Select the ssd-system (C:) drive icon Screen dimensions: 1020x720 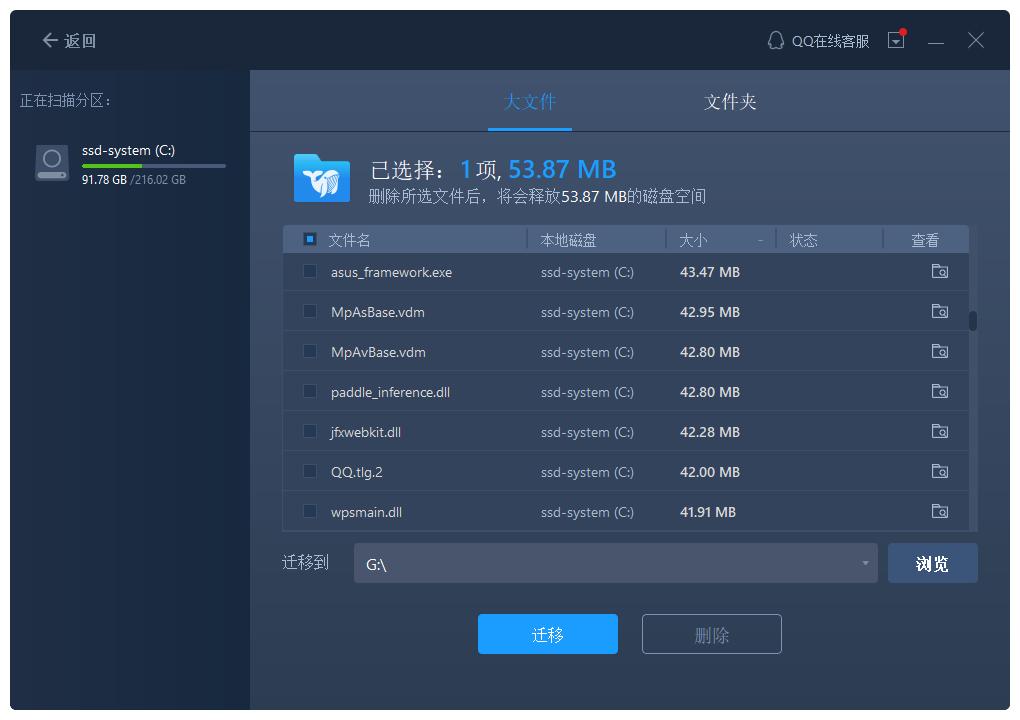pos(52,163)
